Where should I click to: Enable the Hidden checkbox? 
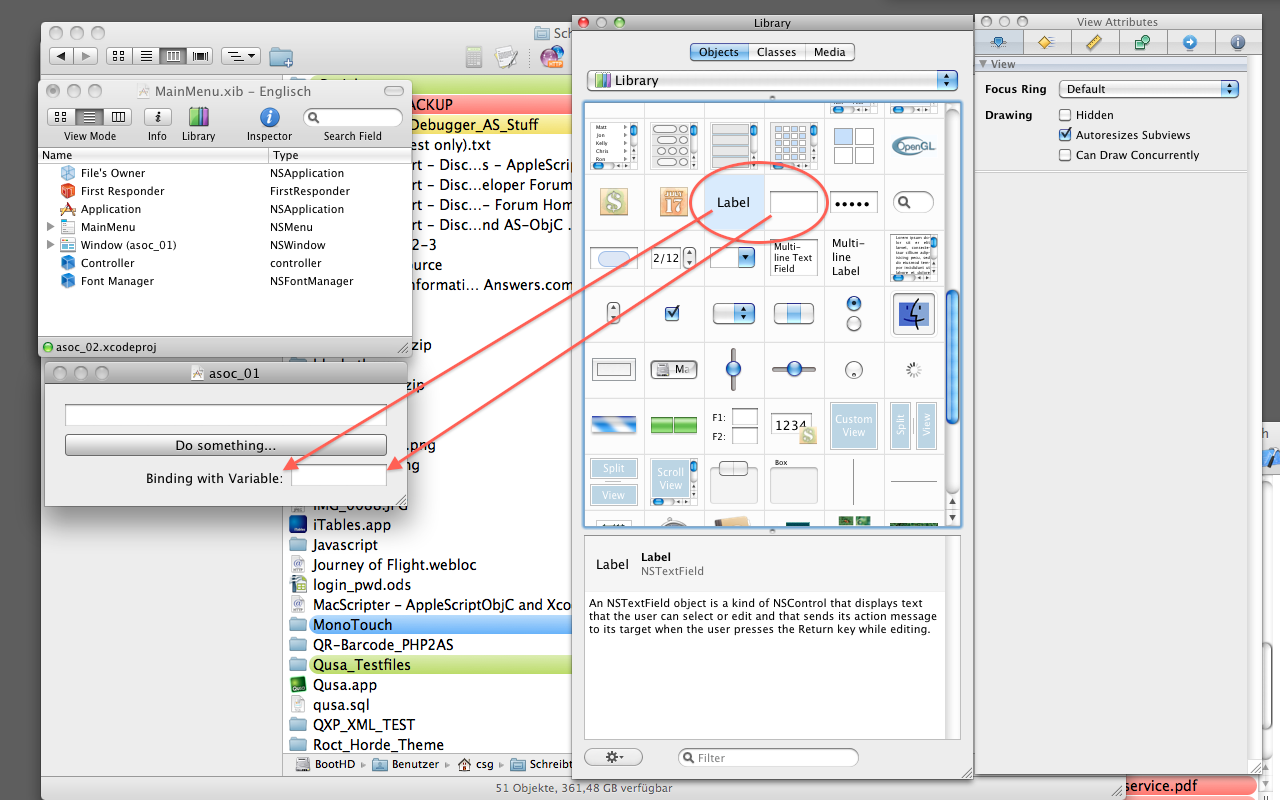pyautogui.click(x=1065, y=115)
